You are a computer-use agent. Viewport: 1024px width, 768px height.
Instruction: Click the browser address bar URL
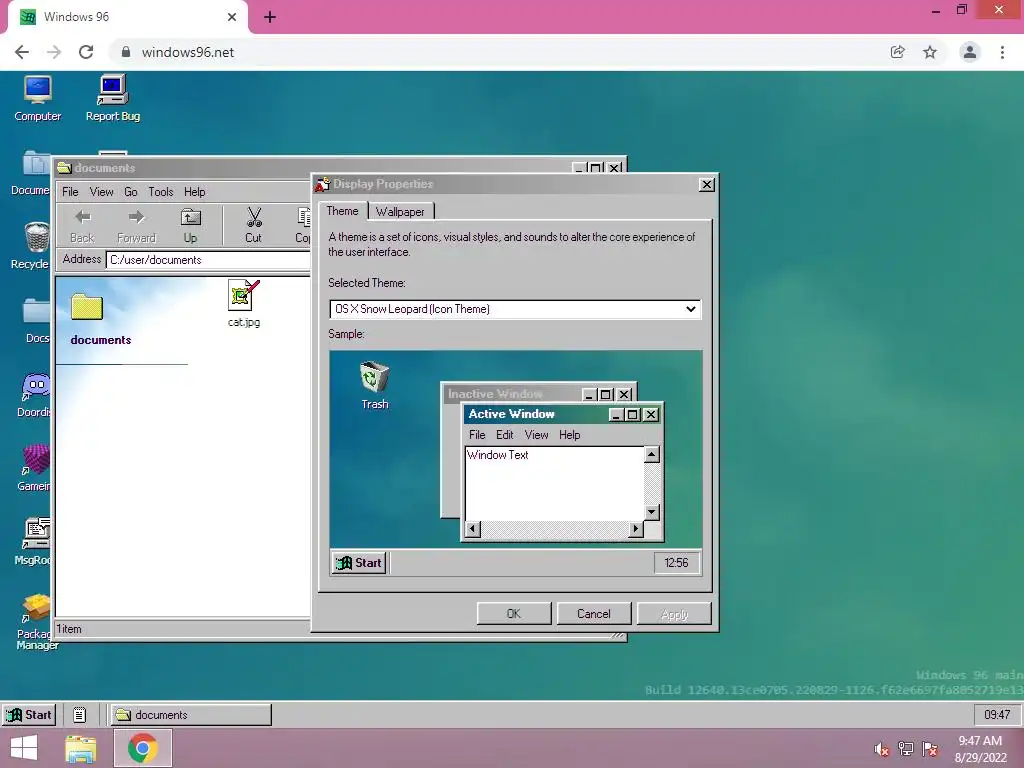point(187,52)
